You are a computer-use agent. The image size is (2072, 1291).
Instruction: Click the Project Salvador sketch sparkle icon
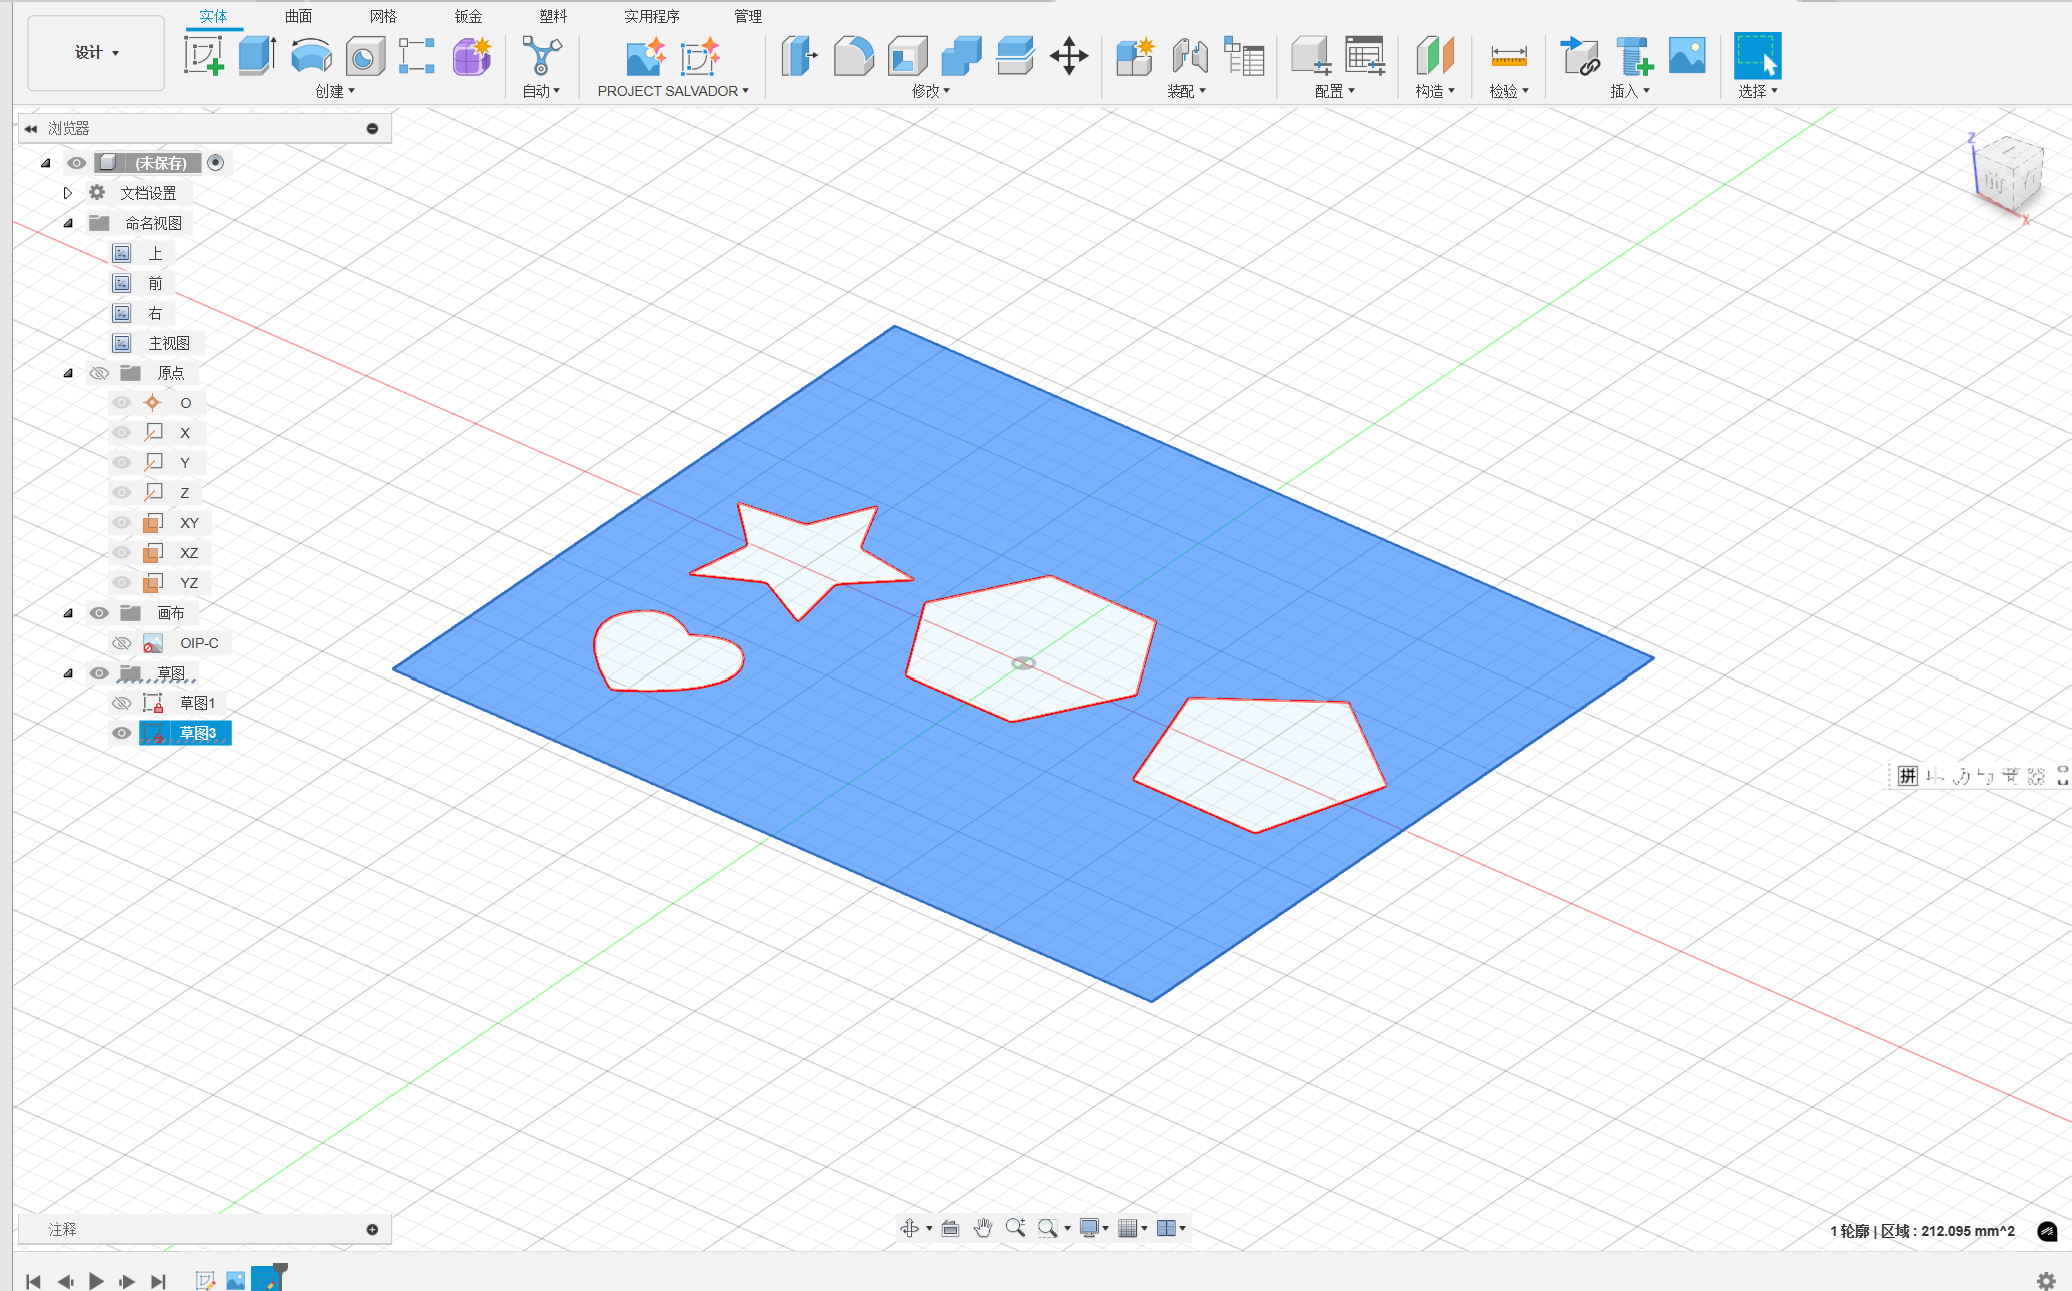point(700,56)
